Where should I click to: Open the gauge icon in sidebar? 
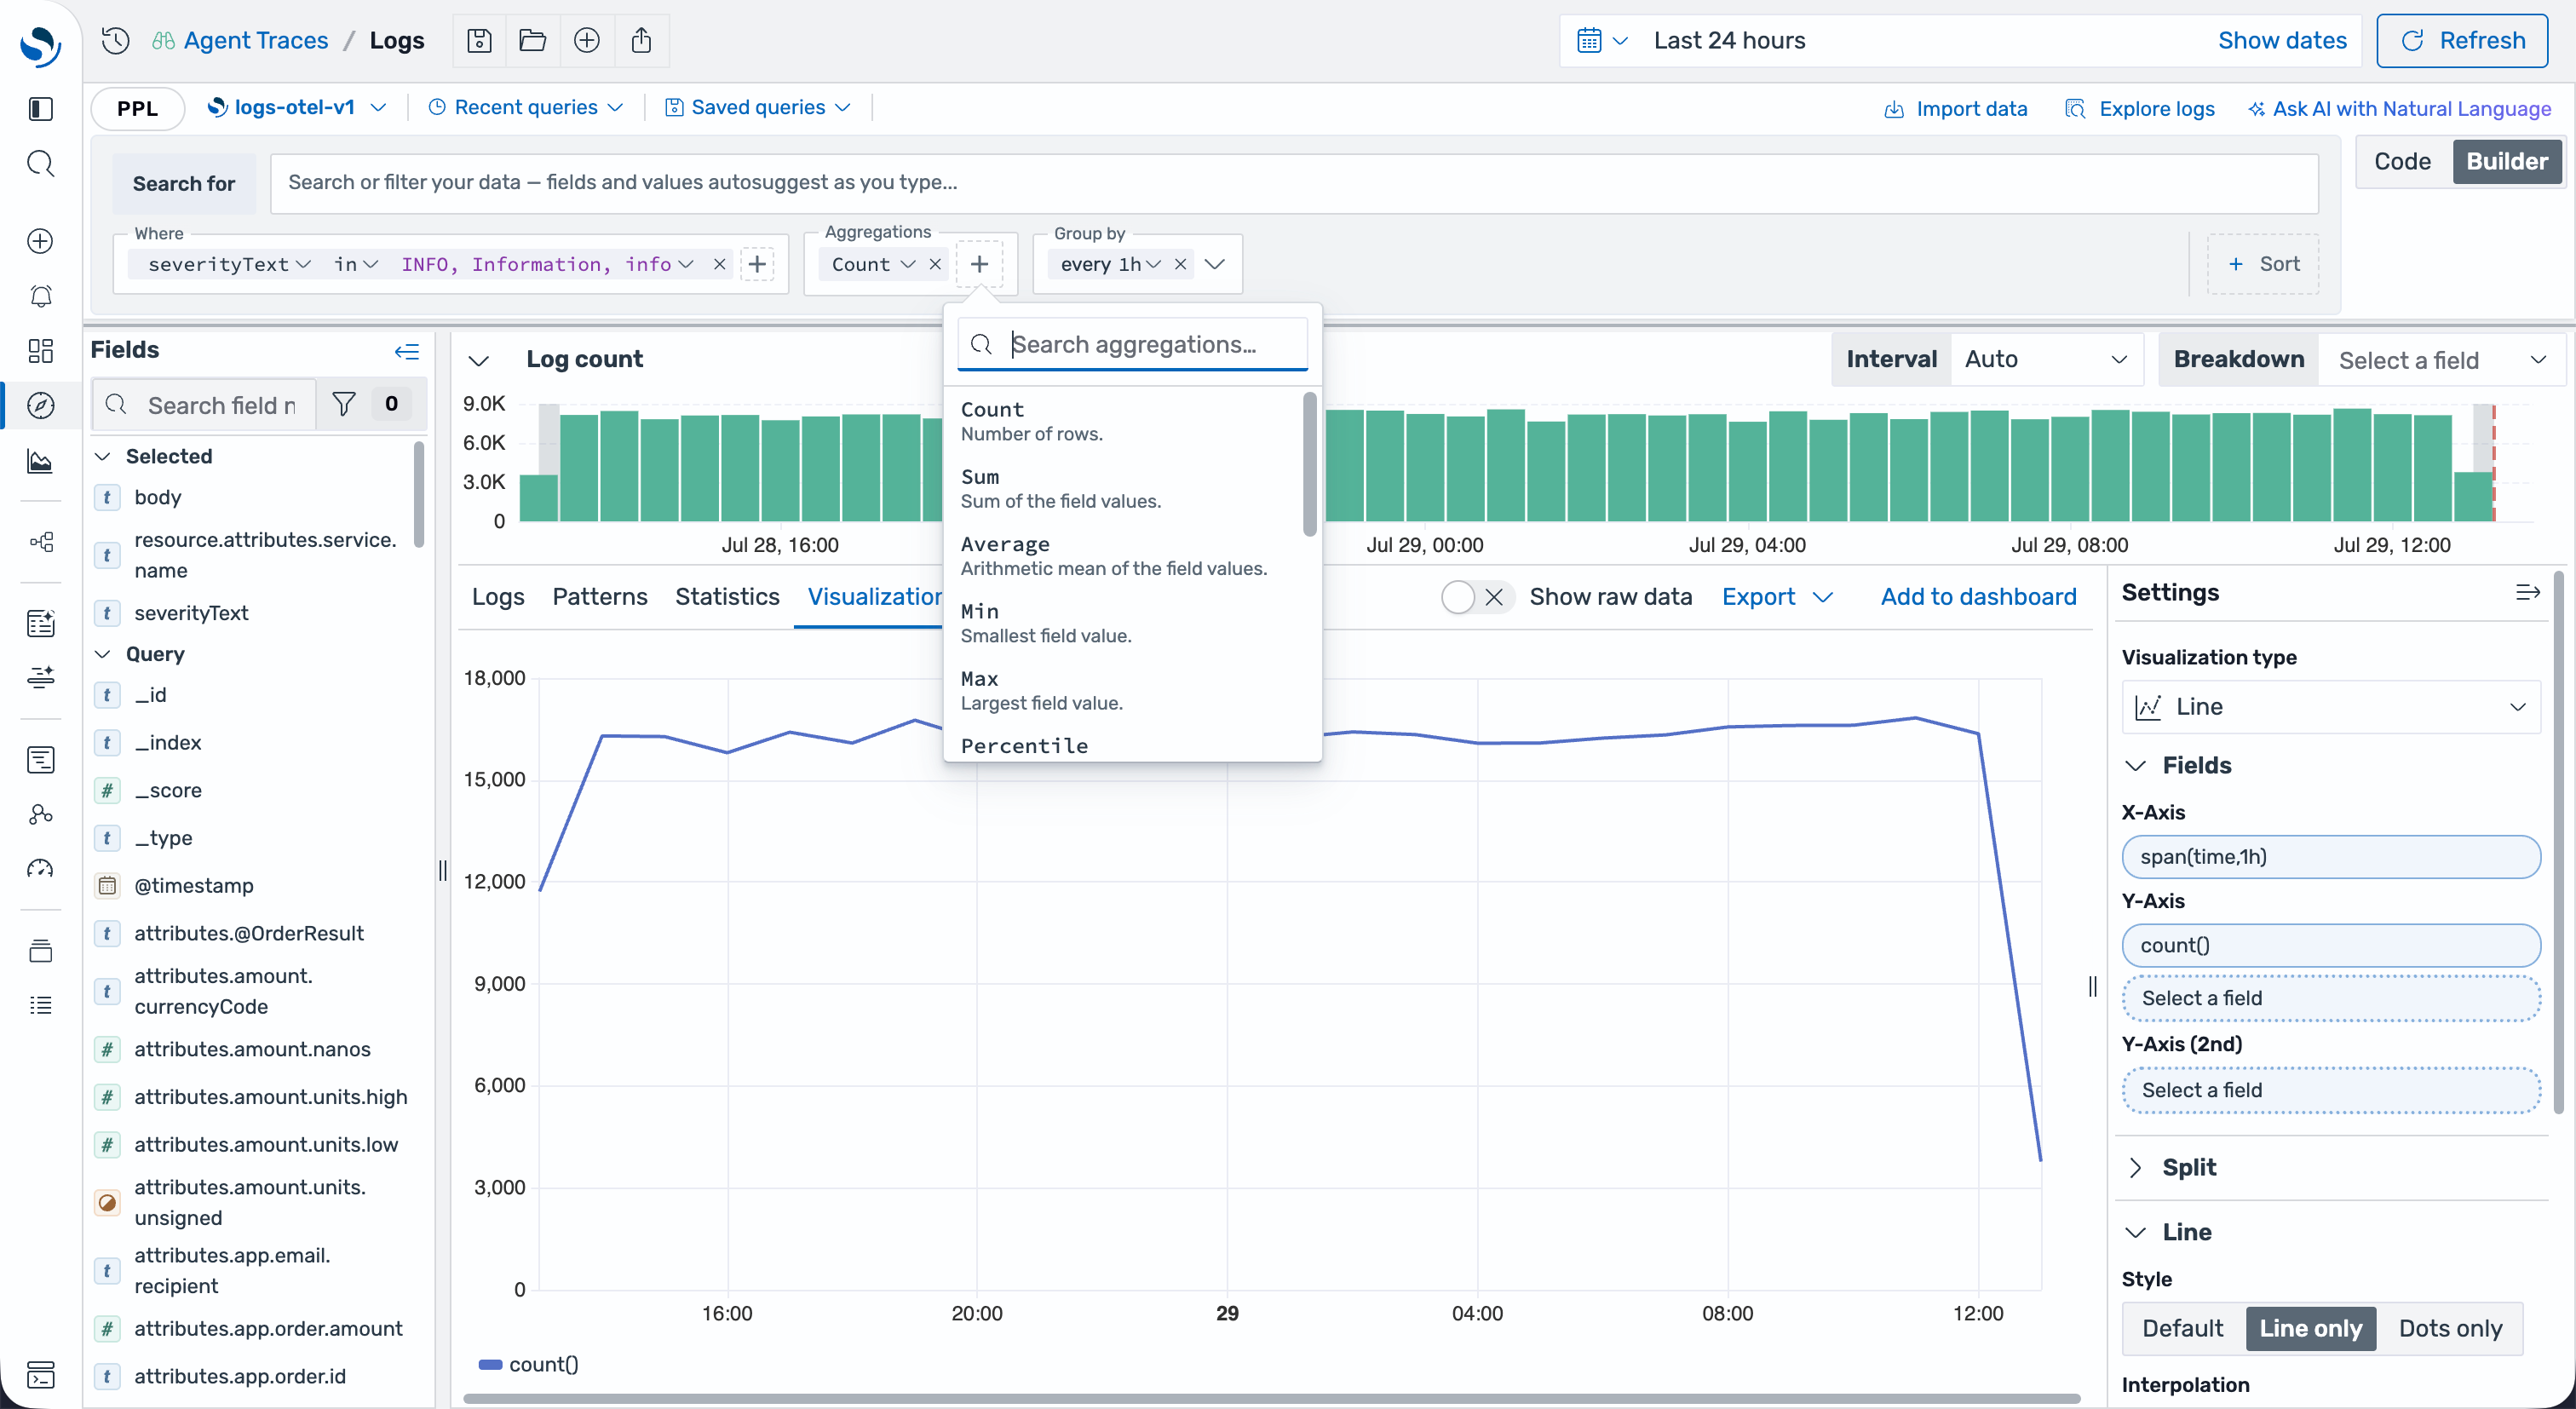[40, 868]
